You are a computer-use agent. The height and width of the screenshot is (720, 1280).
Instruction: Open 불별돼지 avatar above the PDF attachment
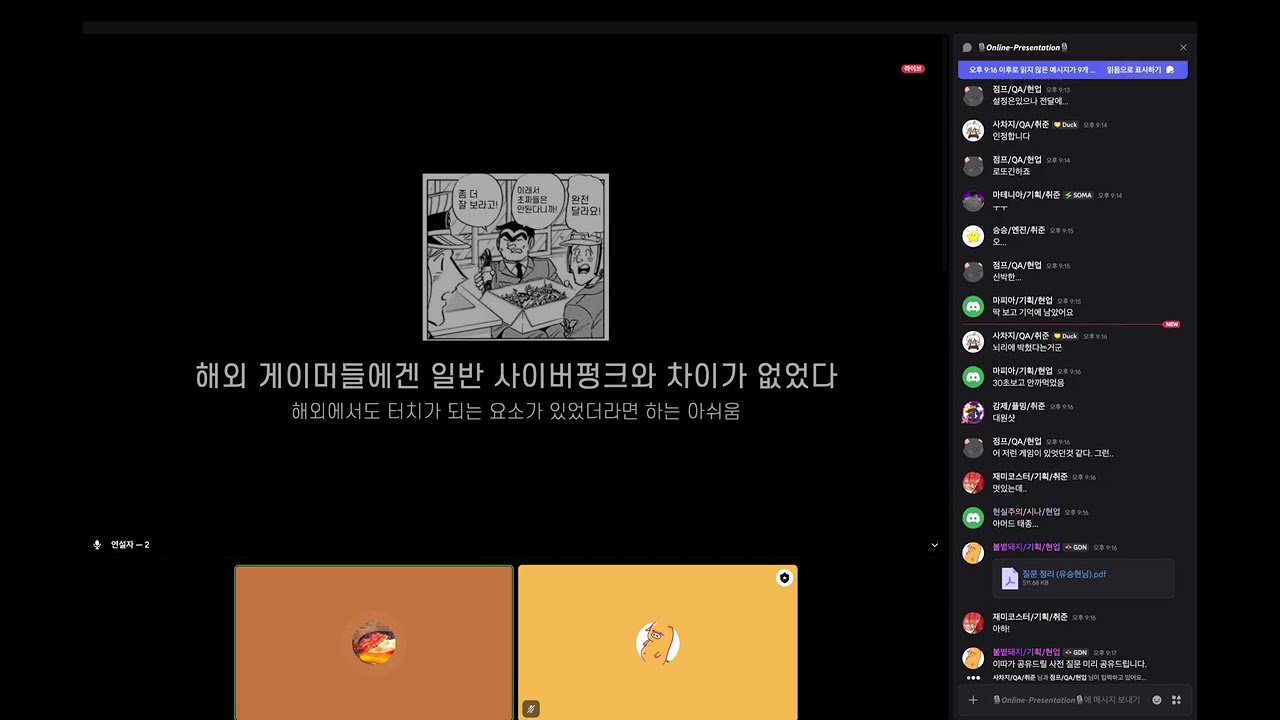[x=973, y=552]
